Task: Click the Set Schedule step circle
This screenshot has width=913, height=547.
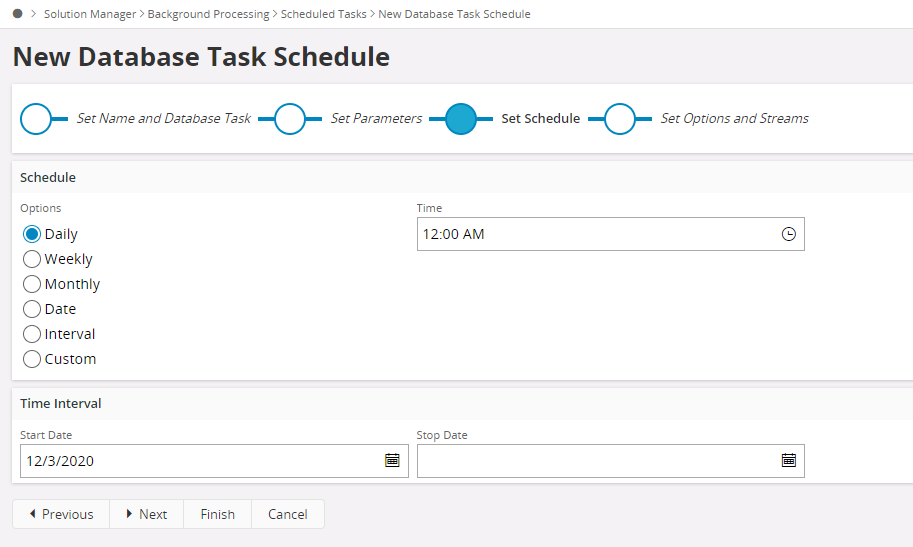Action: (460, 118)
